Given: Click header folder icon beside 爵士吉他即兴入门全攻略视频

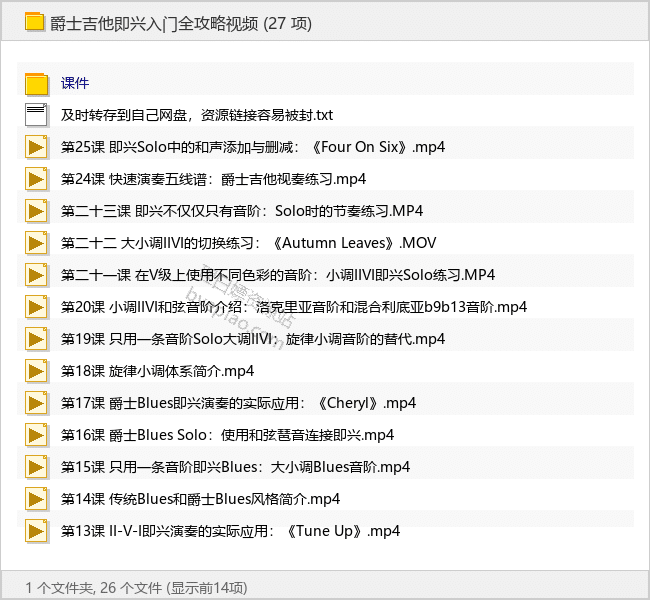Looking at the screenshot, I should [x=34, y=22].
